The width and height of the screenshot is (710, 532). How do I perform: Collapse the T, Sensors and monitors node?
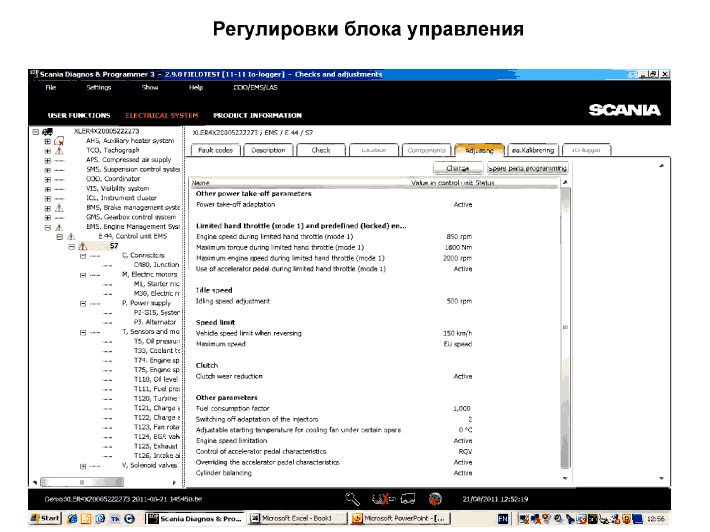pos(82,331)
